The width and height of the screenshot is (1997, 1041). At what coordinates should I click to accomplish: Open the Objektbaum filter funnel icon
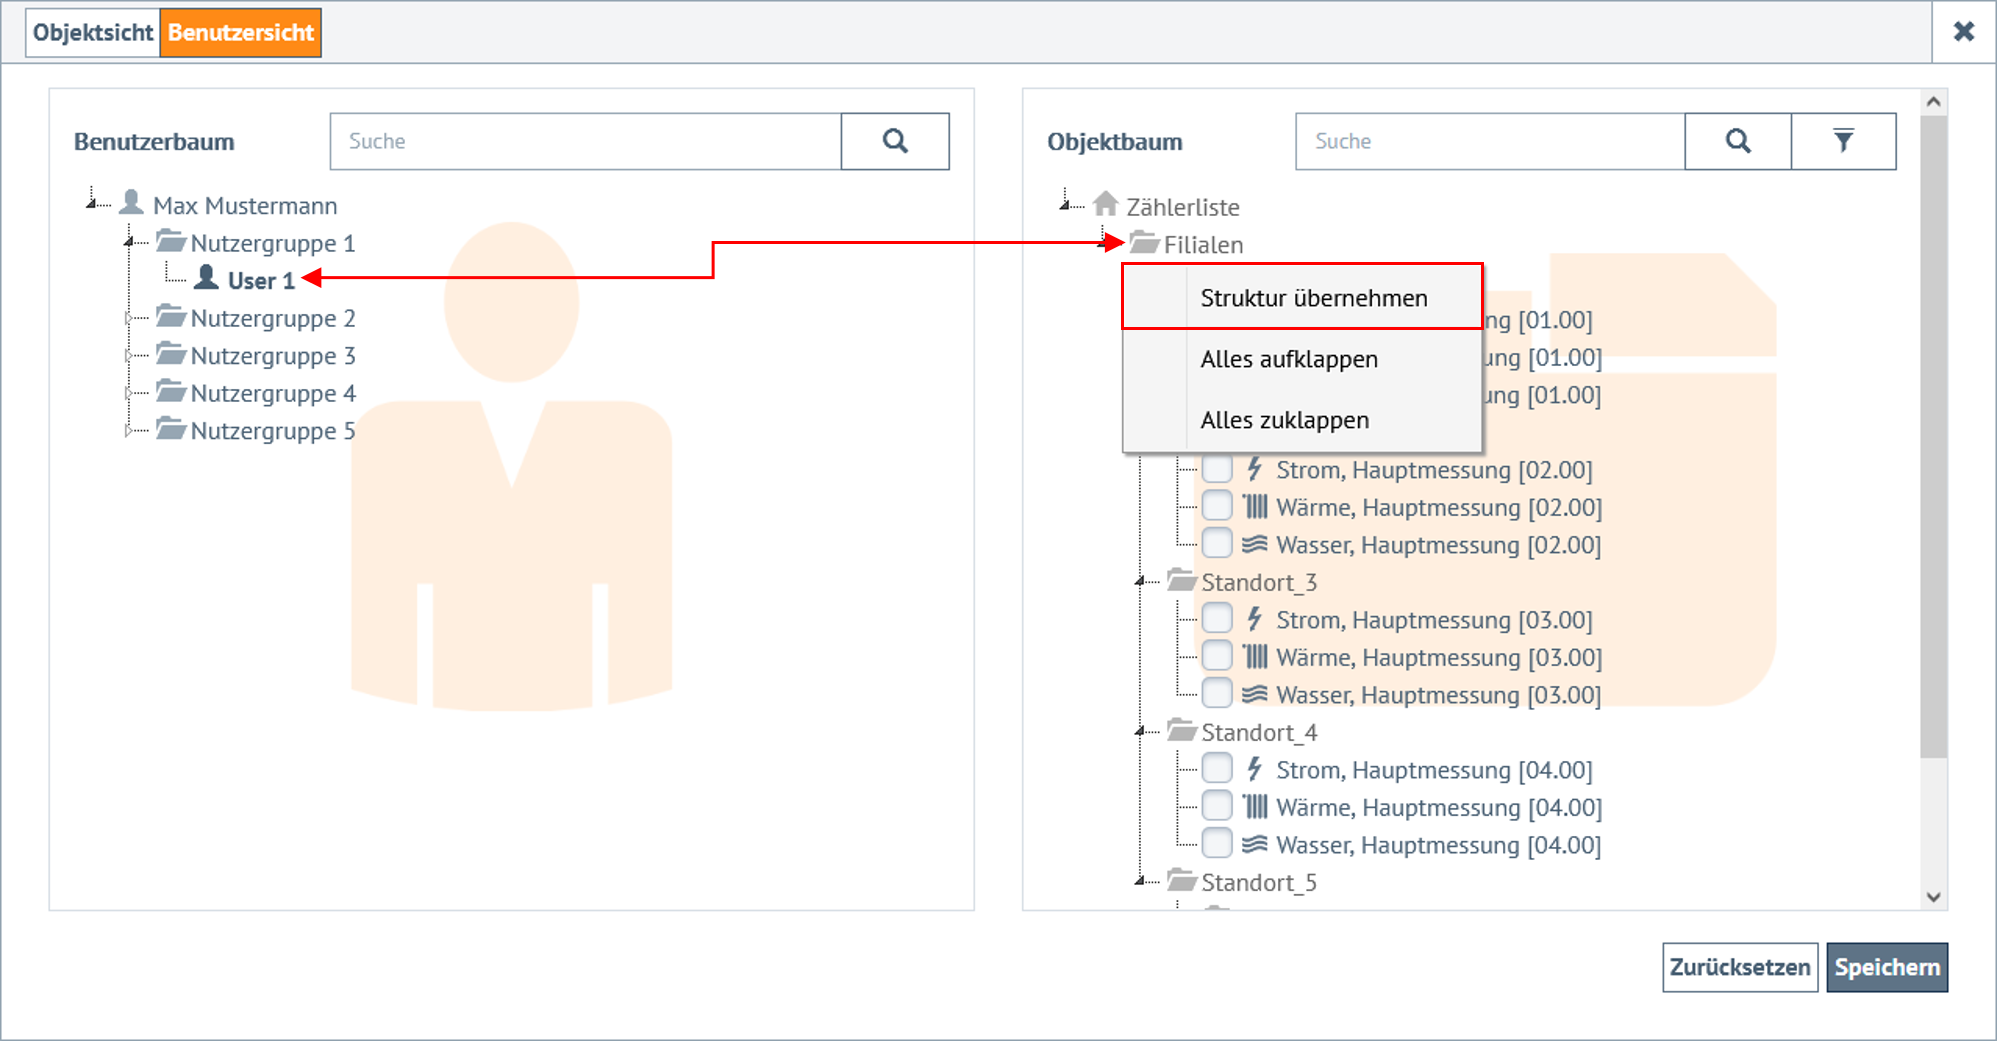point(1842,141)
